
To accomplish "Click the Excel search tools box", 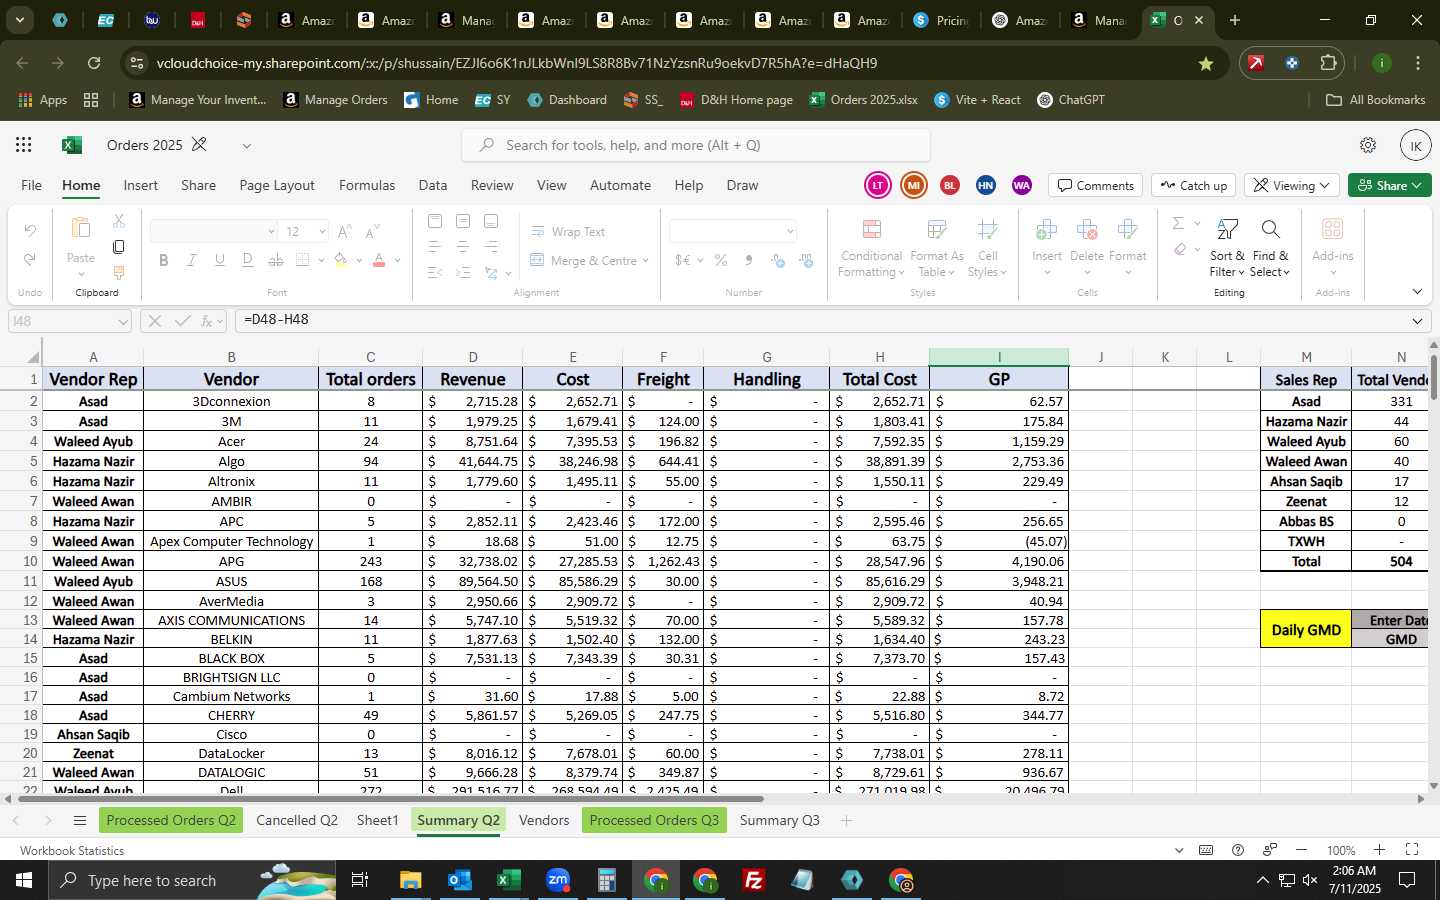I will [x=696, y=145].
